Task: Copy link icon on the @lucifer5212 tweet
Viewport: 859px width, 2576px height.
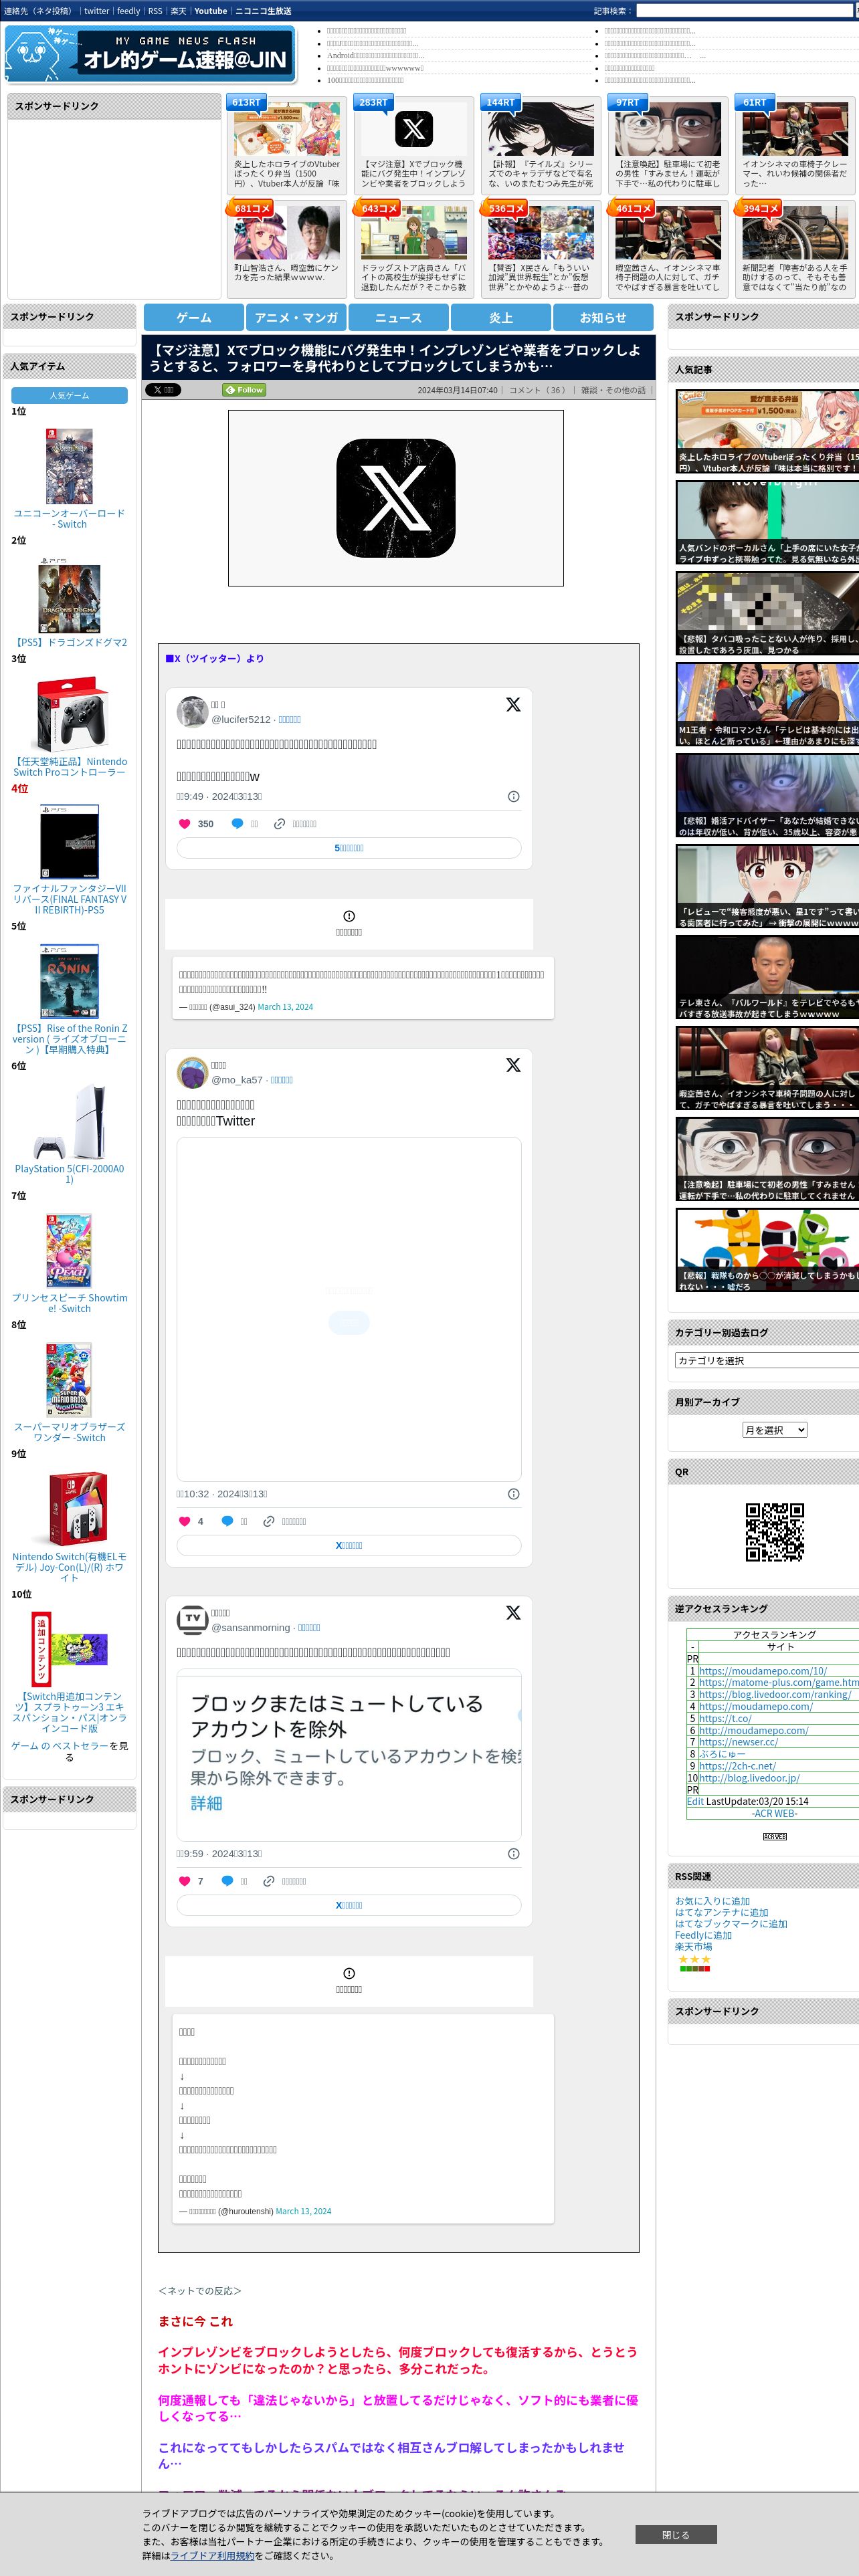Action: pyautogui.click(x=280, y=824)
